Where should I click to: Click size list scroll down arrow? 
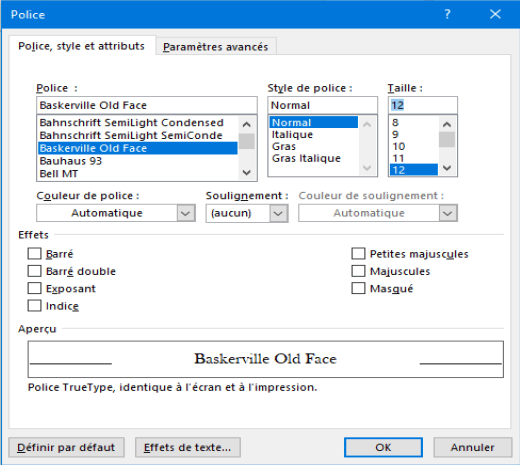447,168
